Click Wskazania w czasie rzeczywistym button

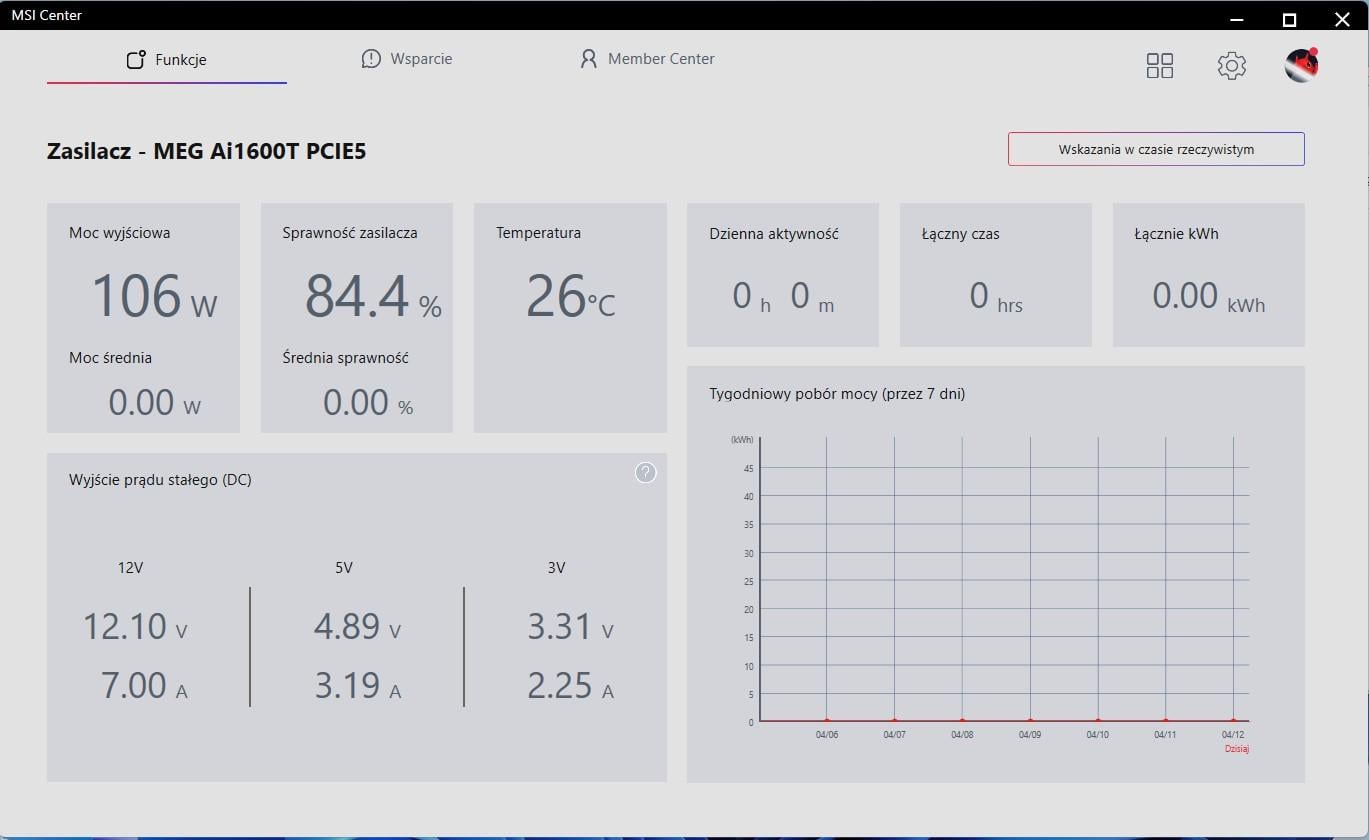coord(1156,149)
